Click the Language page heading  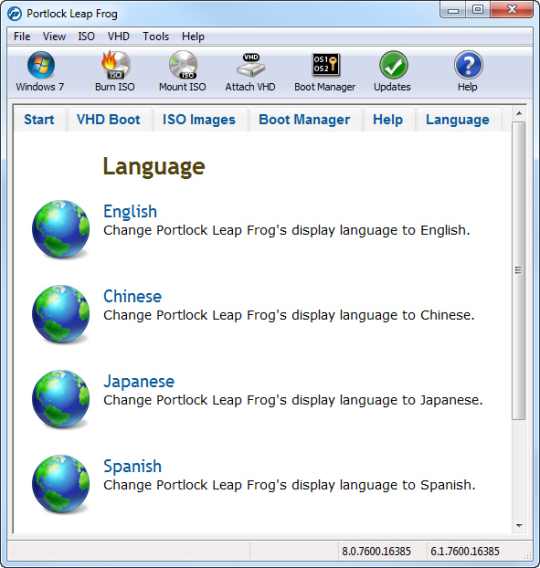[154, 167]
